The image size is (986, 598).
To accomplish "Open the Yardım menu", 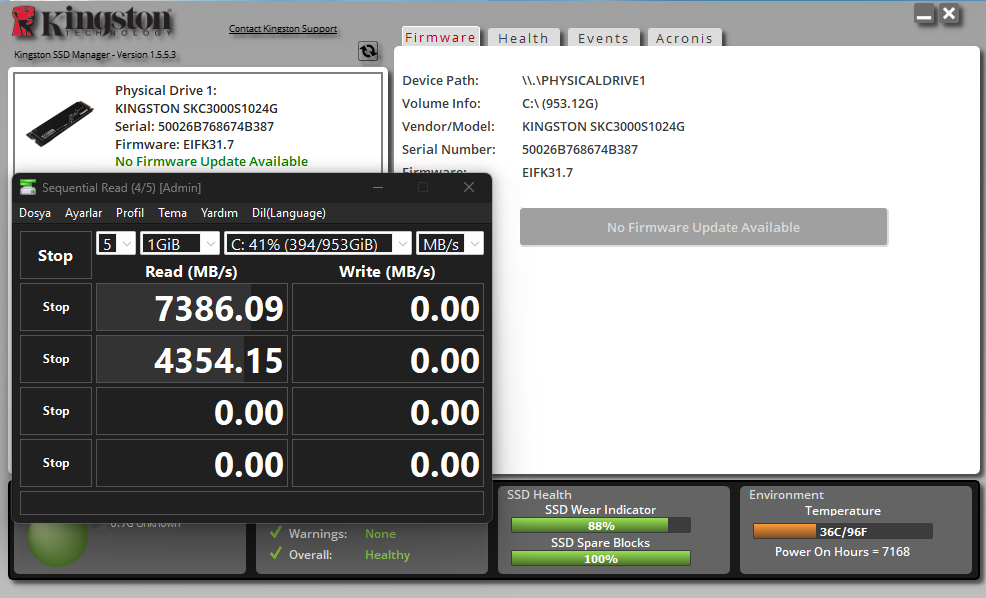I will (x=219, y=213).
